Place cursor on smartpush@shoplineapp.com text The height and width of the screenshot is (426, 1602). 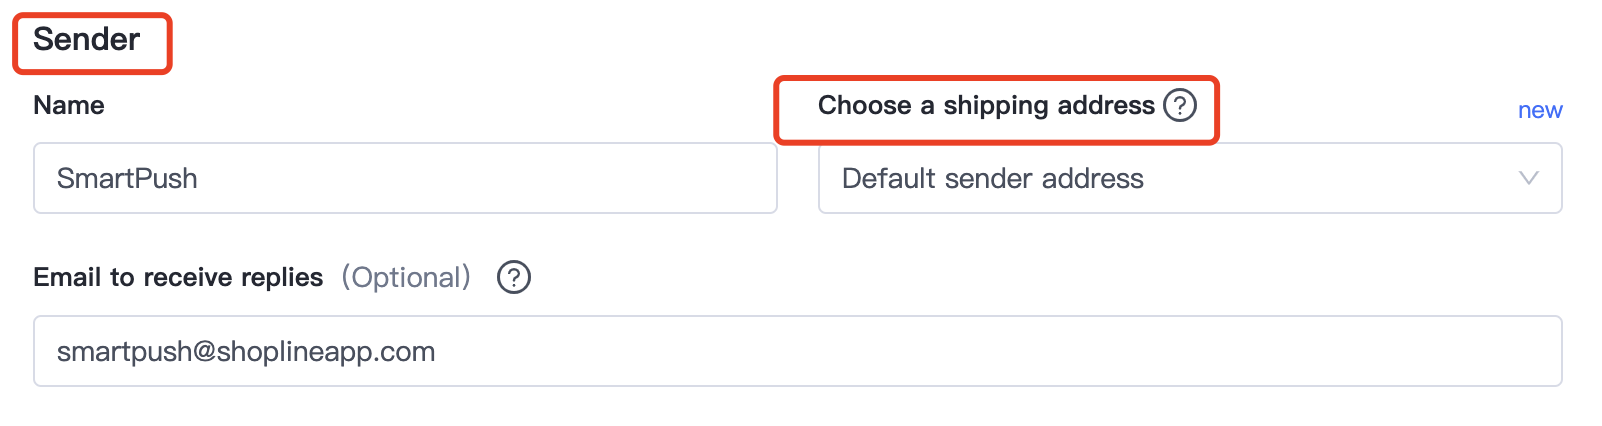click(x=246, y=351)
